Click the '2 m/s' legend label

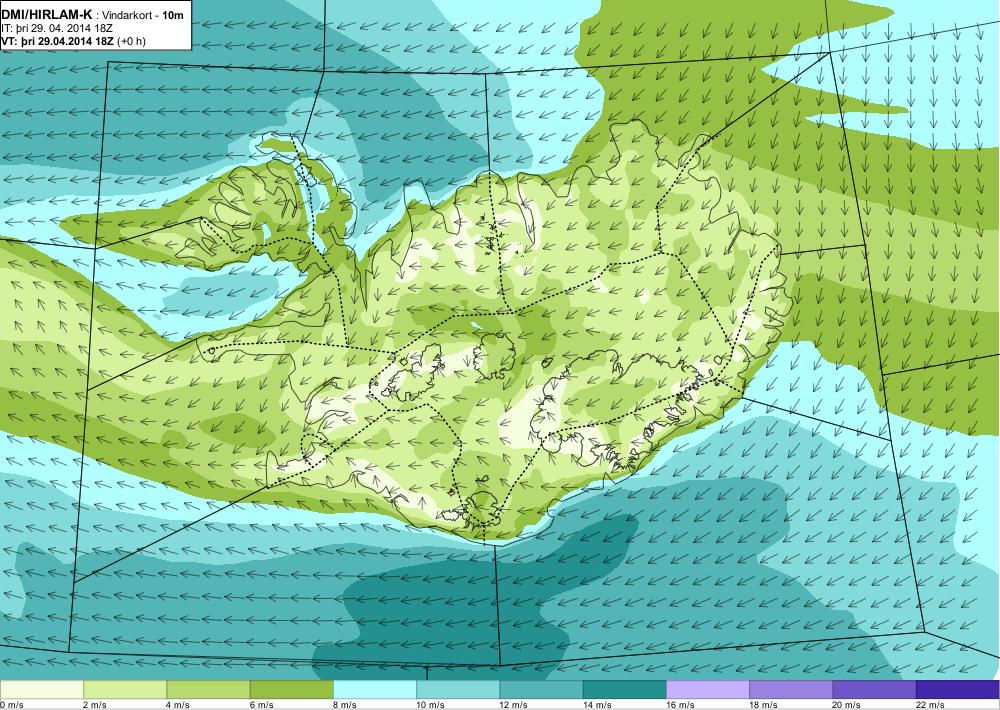point(95,705)
